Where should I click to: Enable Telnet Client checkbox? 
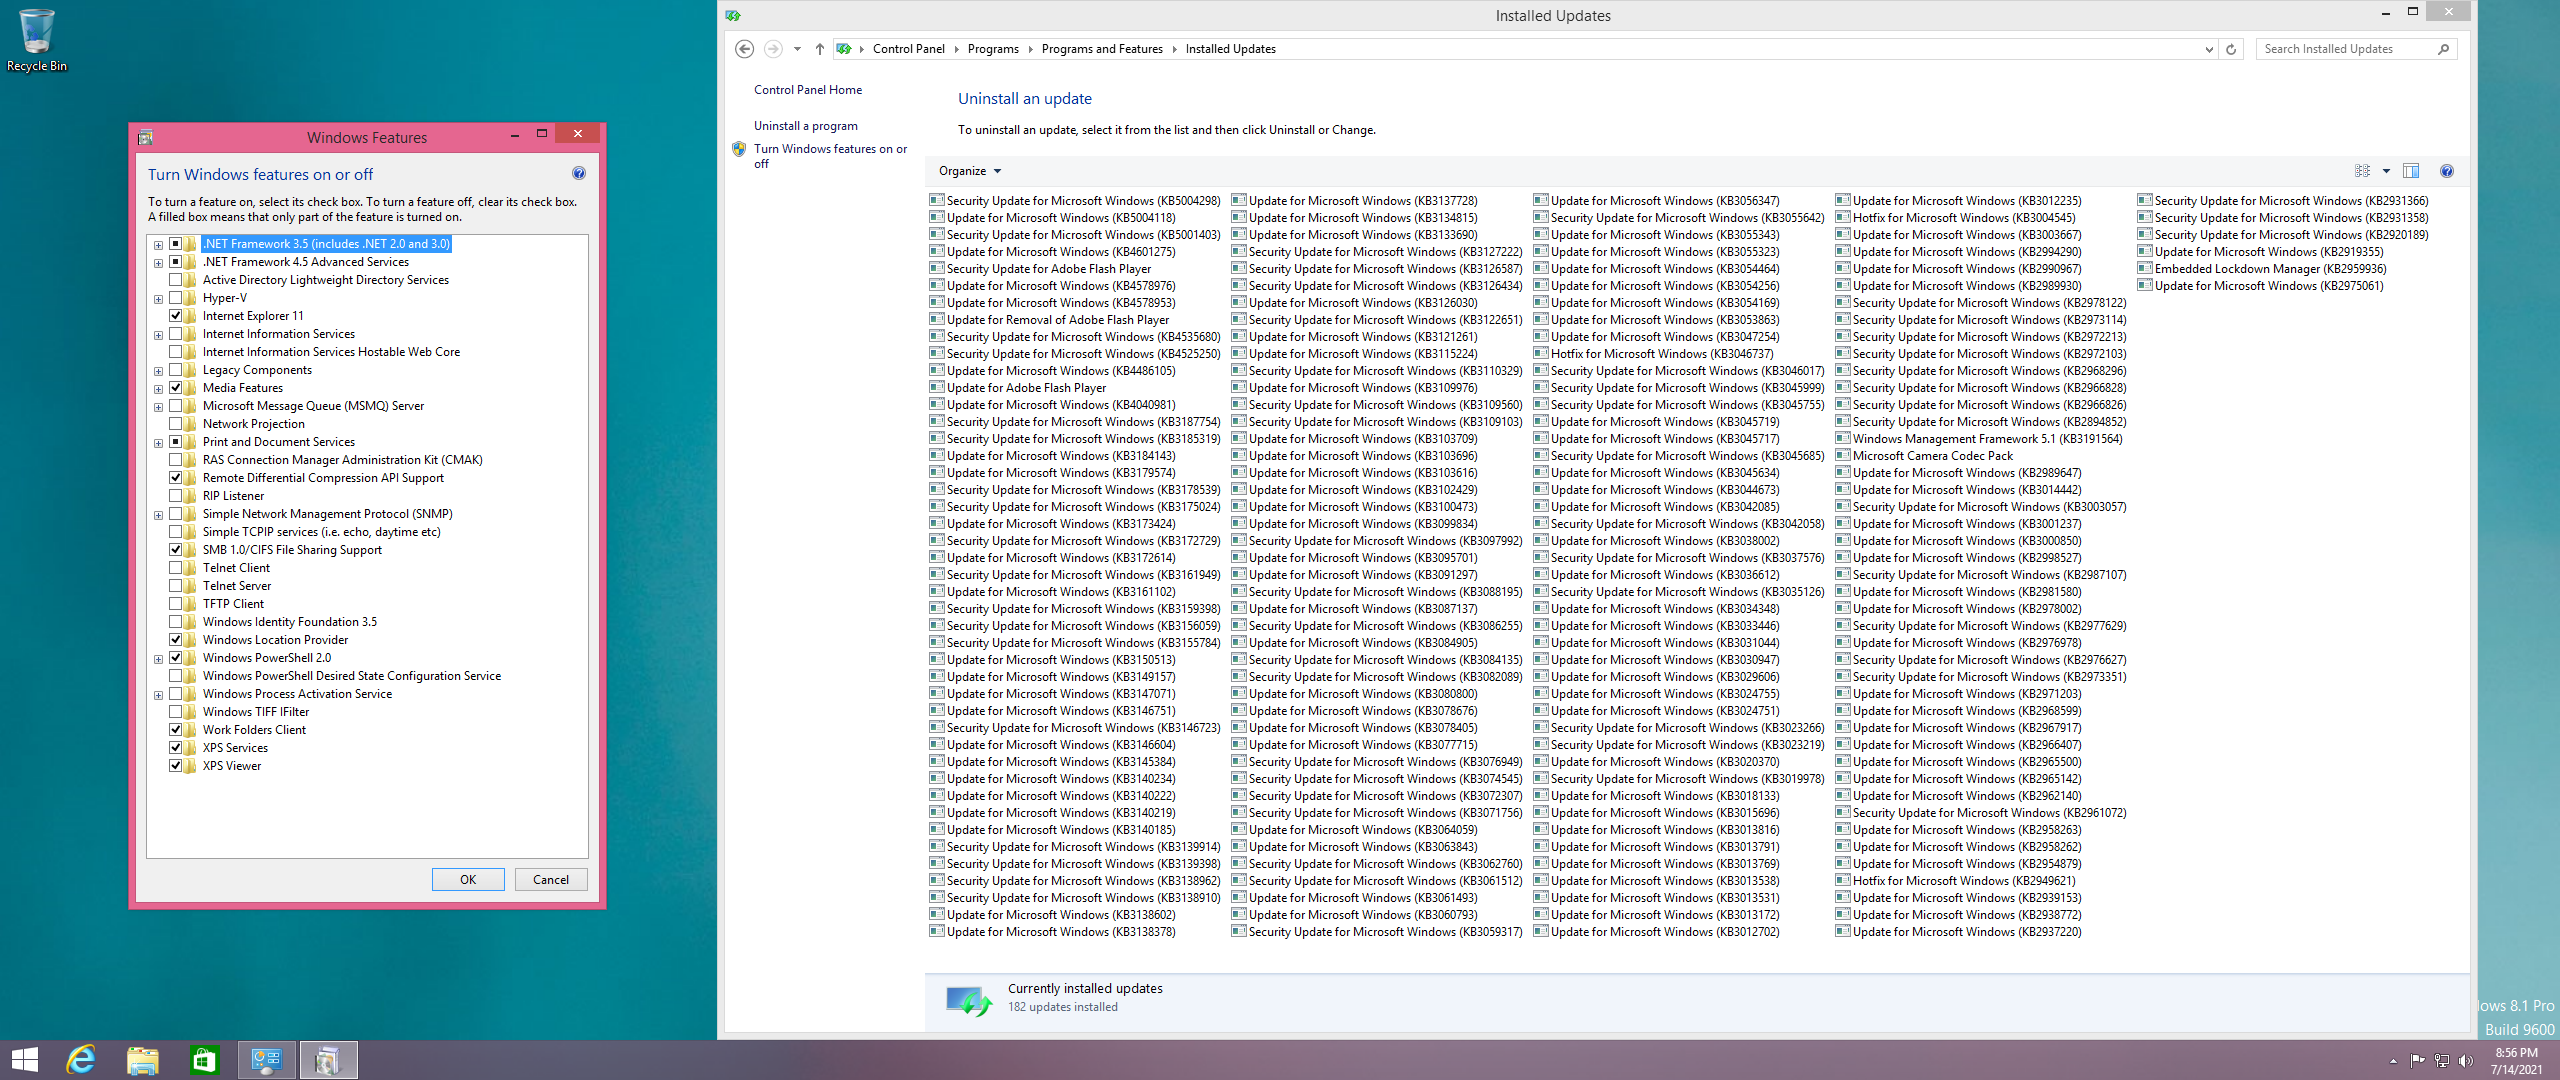coord(176,568)
